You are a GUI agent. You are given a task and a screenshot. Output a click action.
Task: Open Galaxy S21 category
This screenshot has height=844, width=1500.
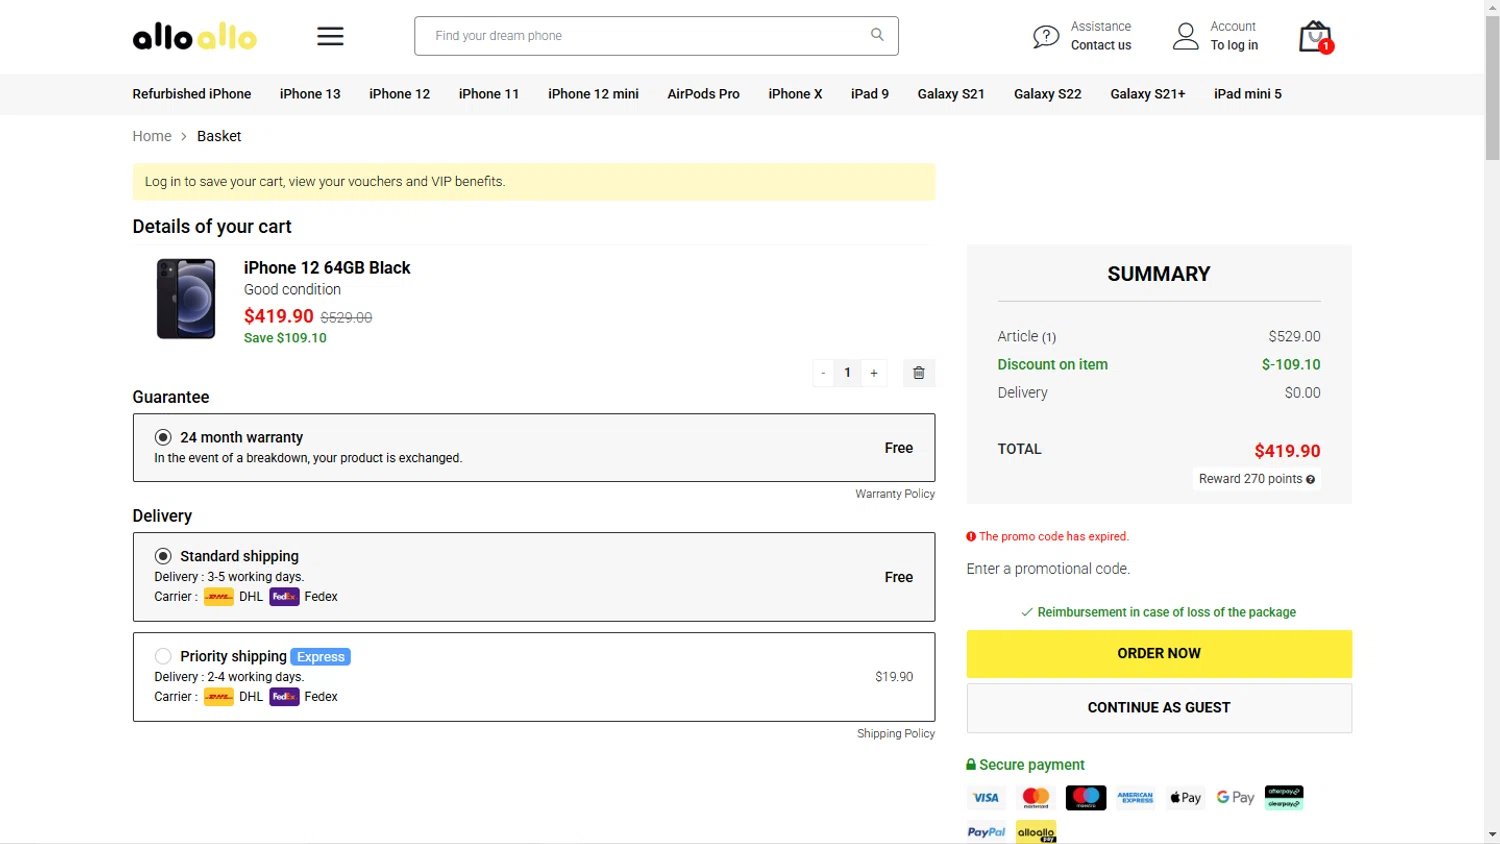tap(951, 94)
